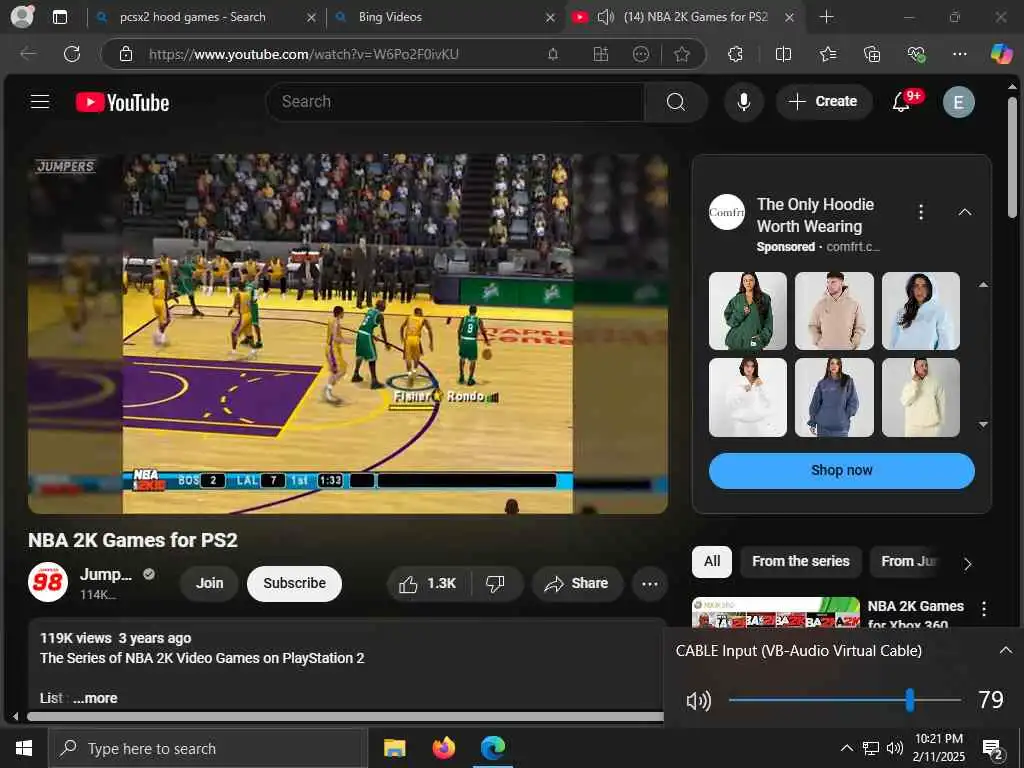Mute the CABLE Input volume speaker icon
Viewport: 1024px width, 768px height.
[698, 701]
